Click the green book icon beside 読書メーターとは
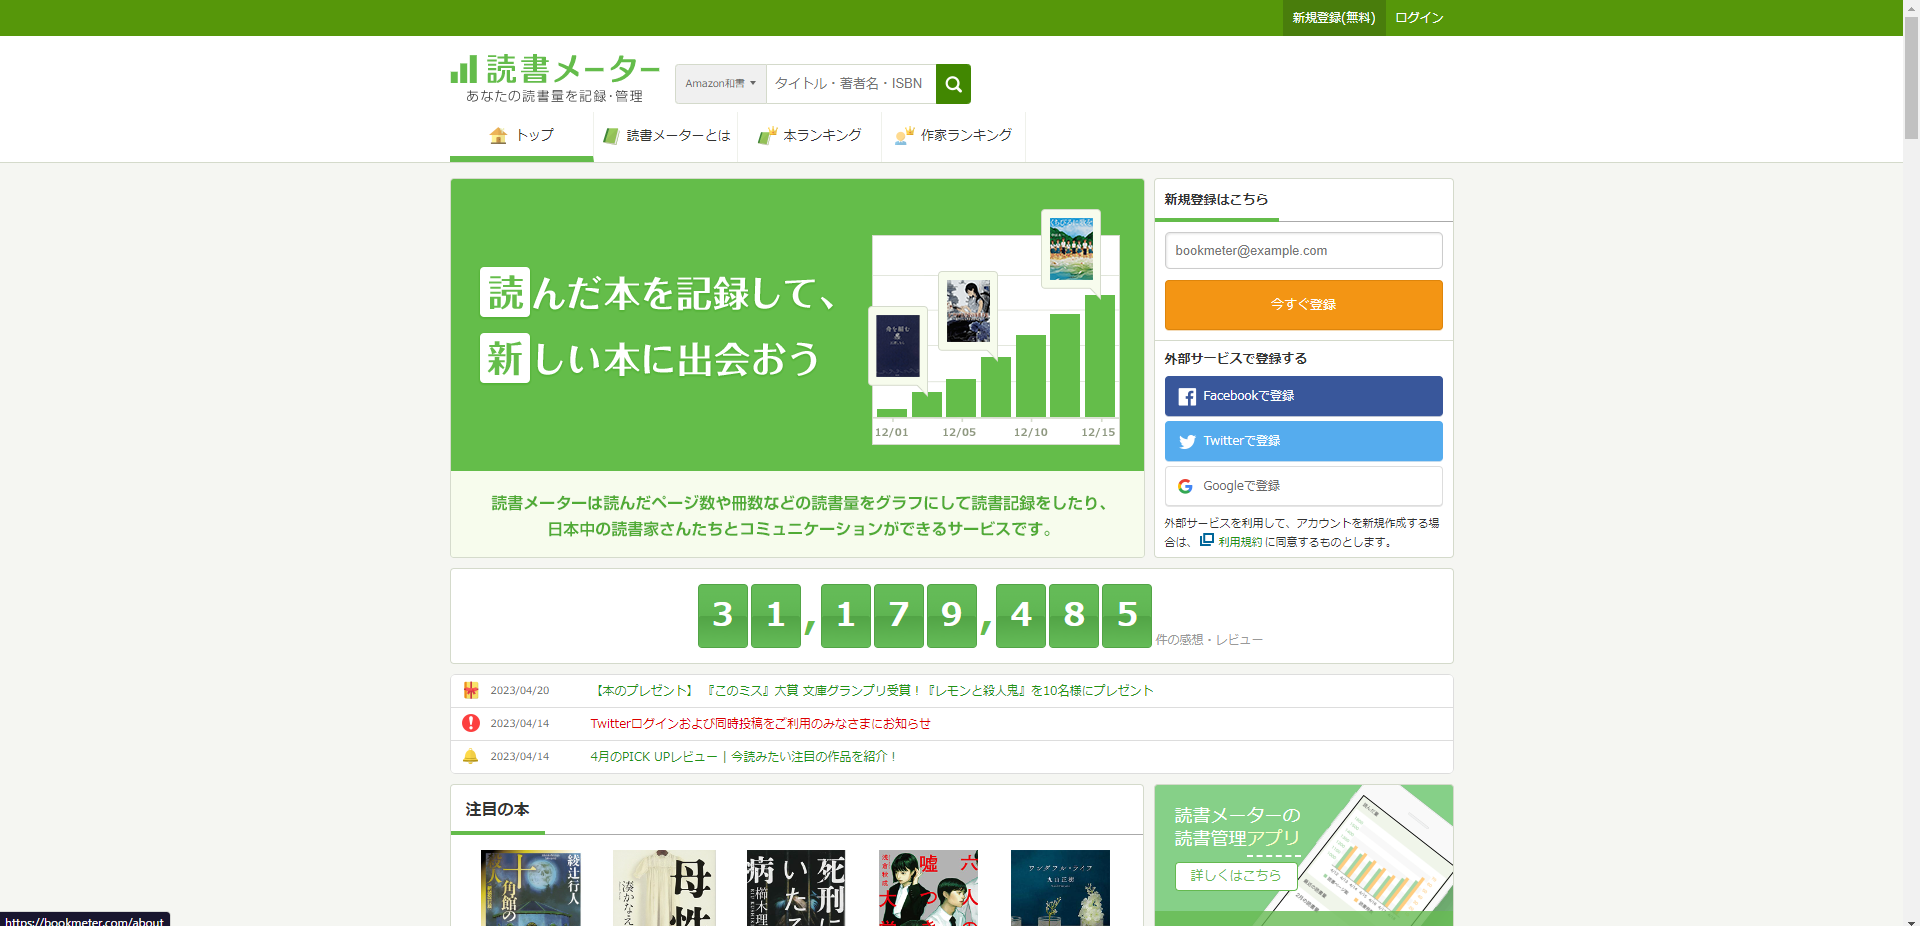The image size is (1920, 926). 611,136
